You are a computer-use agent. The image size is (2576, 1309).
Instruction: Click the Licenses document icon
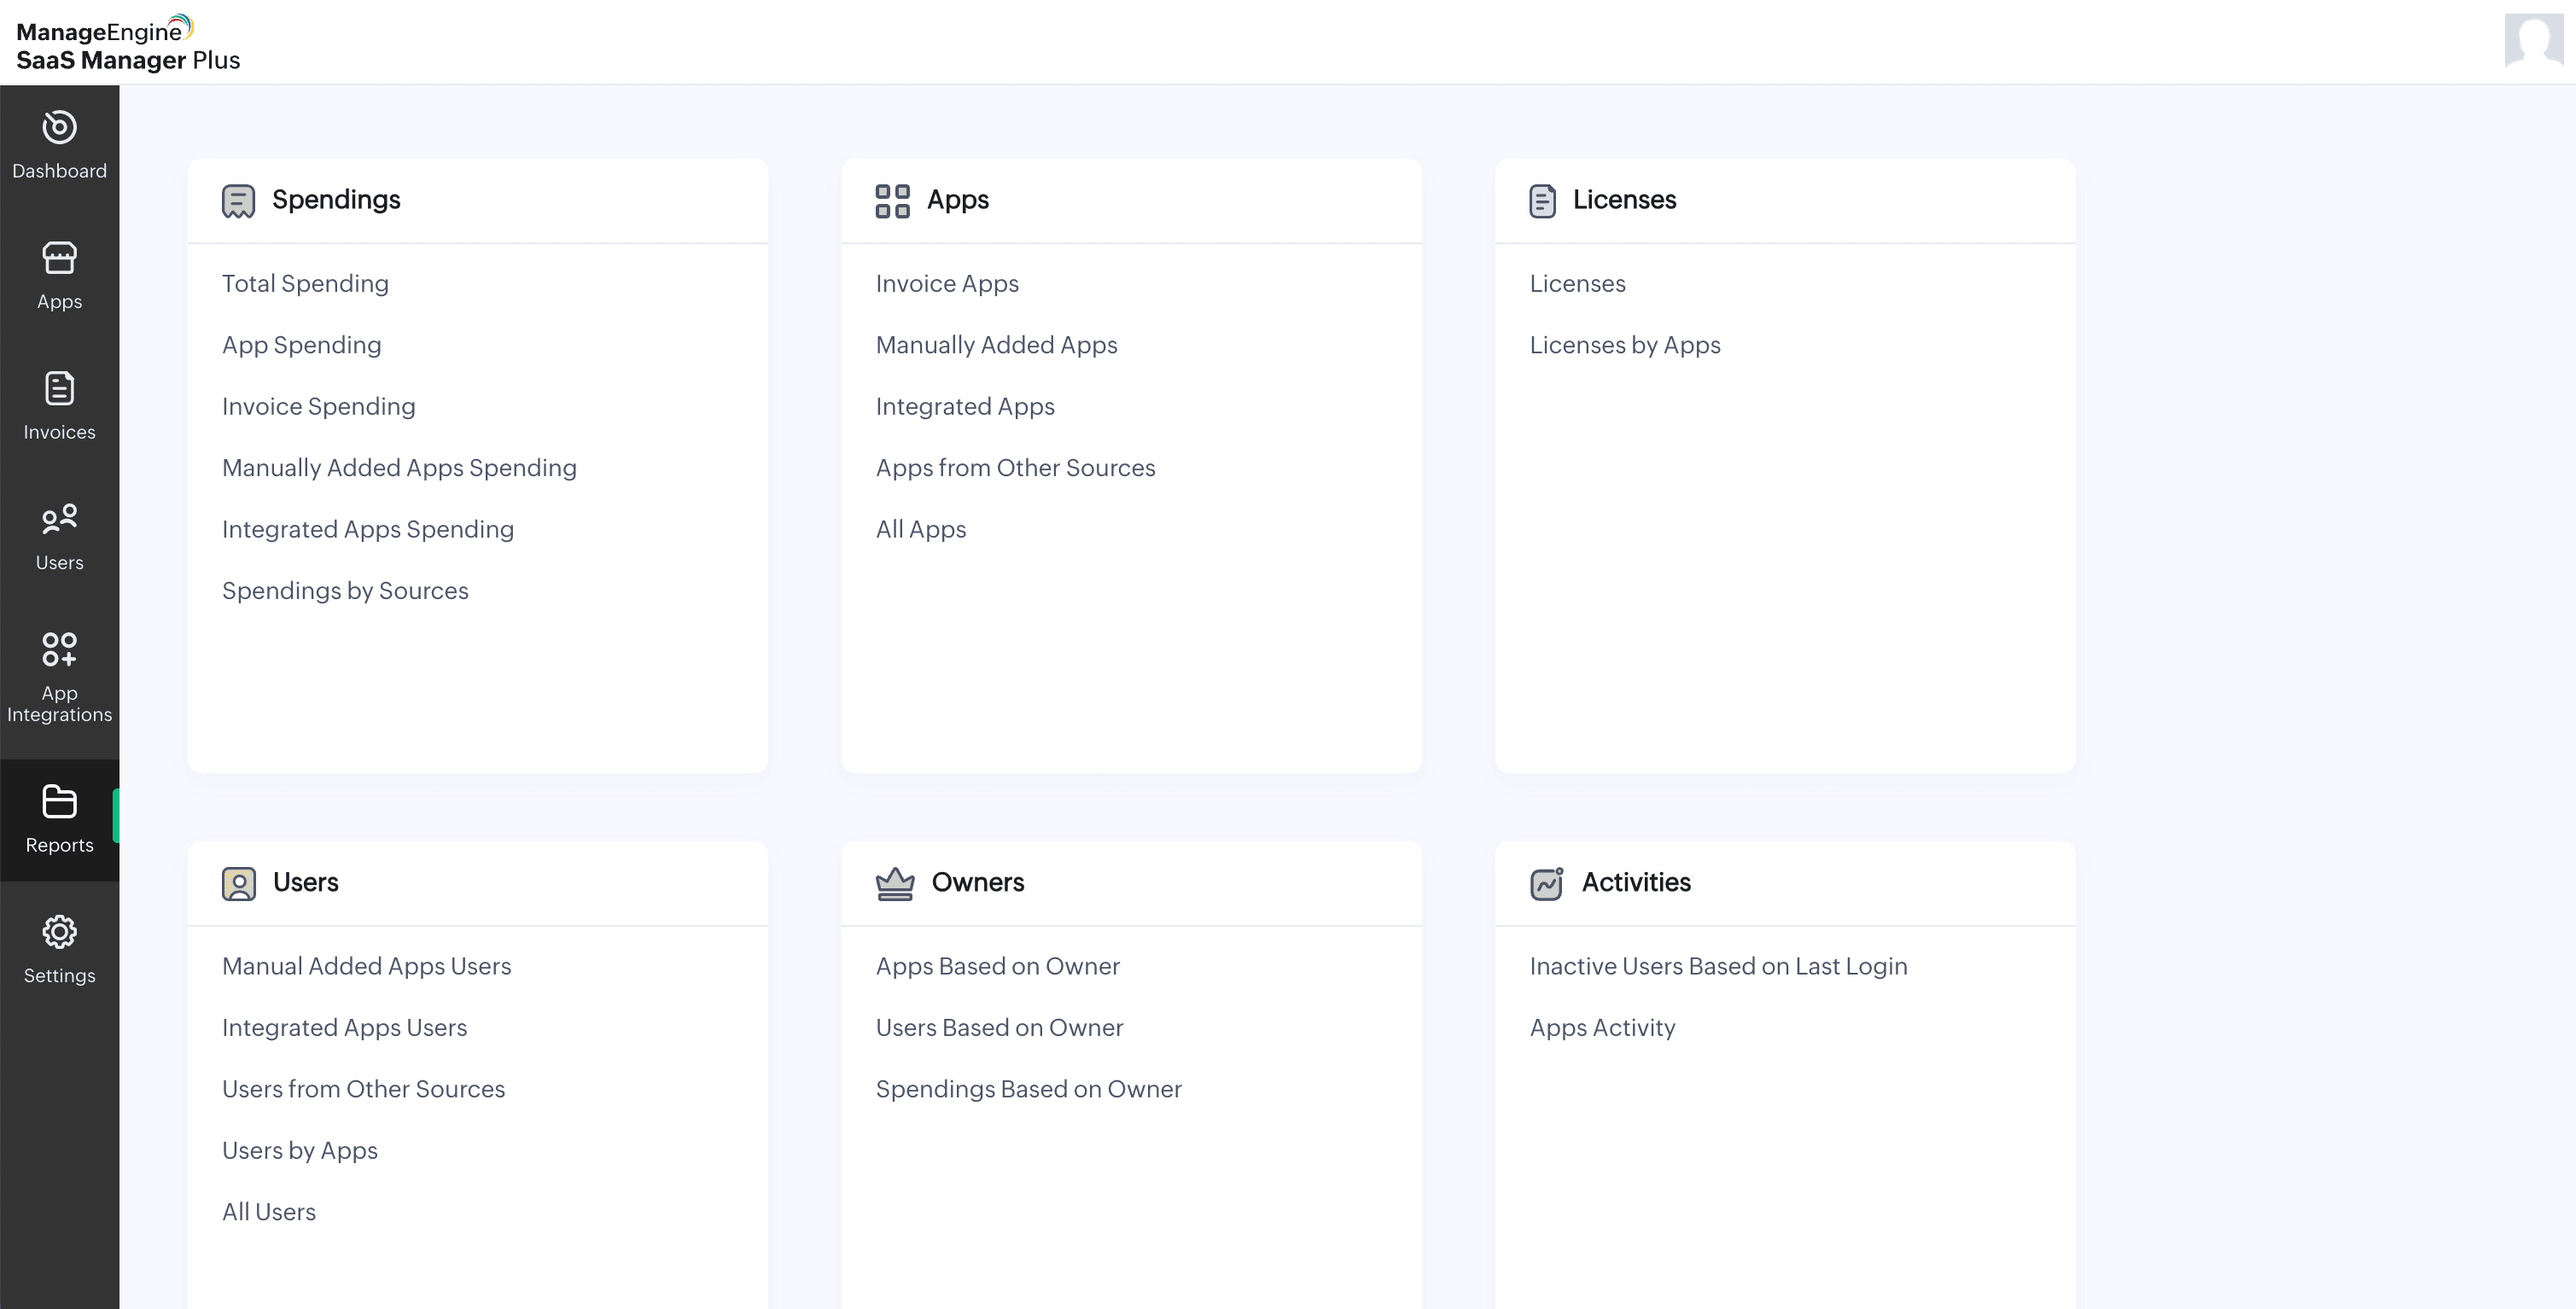(x=1542, y=200)
